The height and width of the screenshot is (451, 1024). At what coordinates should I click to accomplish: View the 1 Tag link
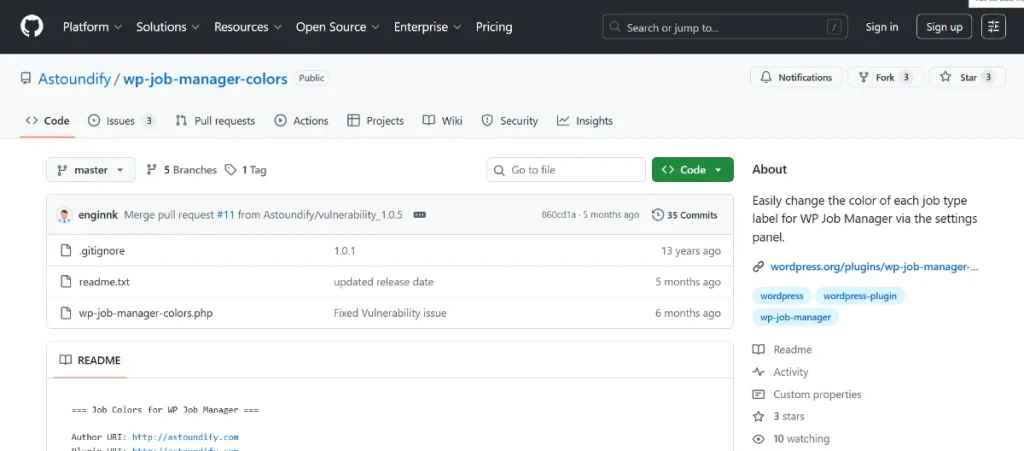pos(246,170)
